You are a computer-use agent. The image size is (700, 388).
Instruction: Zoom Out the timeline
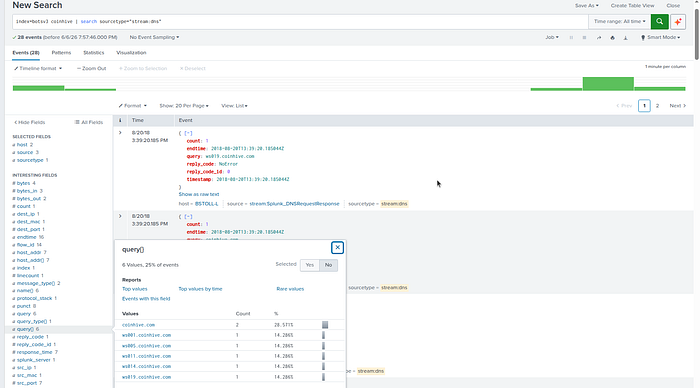click(x=92, y=68)
